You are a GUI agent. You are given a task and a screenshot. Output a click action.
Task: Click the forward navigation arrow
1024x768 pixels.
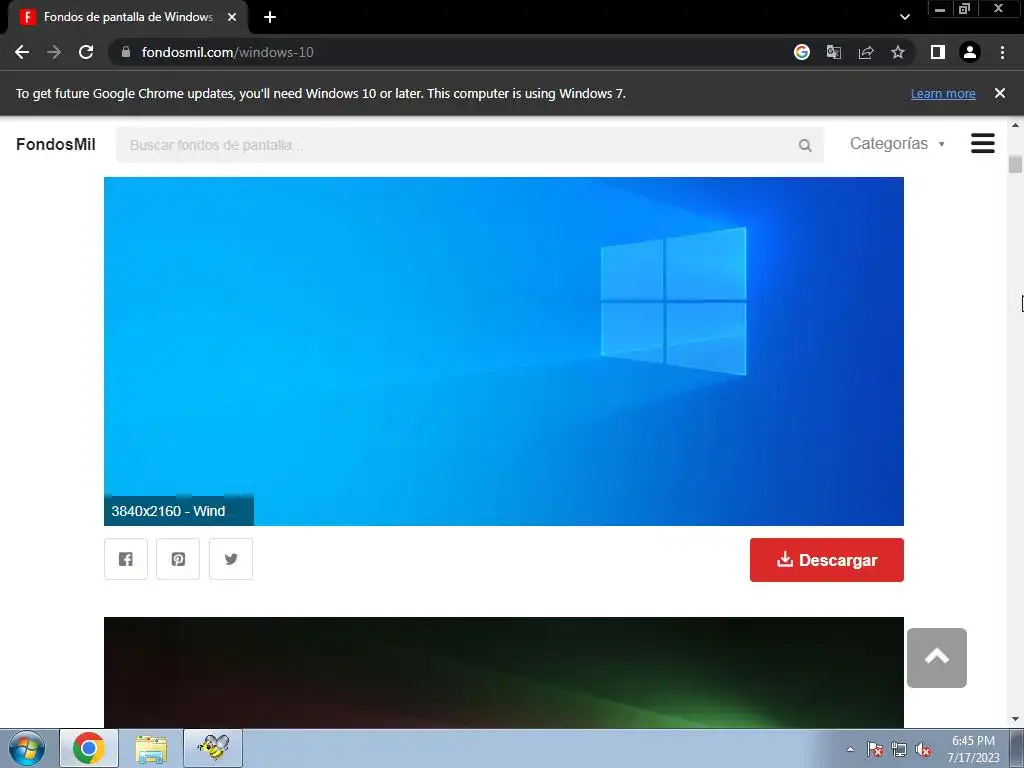pos(54,52)
